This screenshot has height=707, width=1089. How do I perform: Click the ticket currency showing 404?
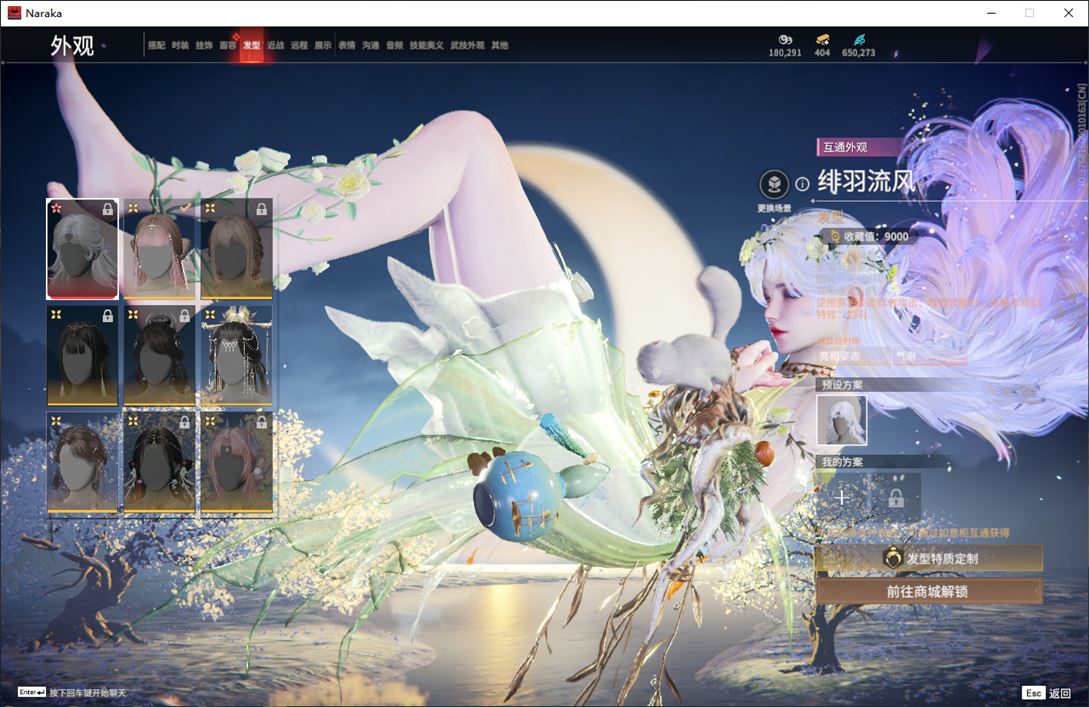coord(822,46)
